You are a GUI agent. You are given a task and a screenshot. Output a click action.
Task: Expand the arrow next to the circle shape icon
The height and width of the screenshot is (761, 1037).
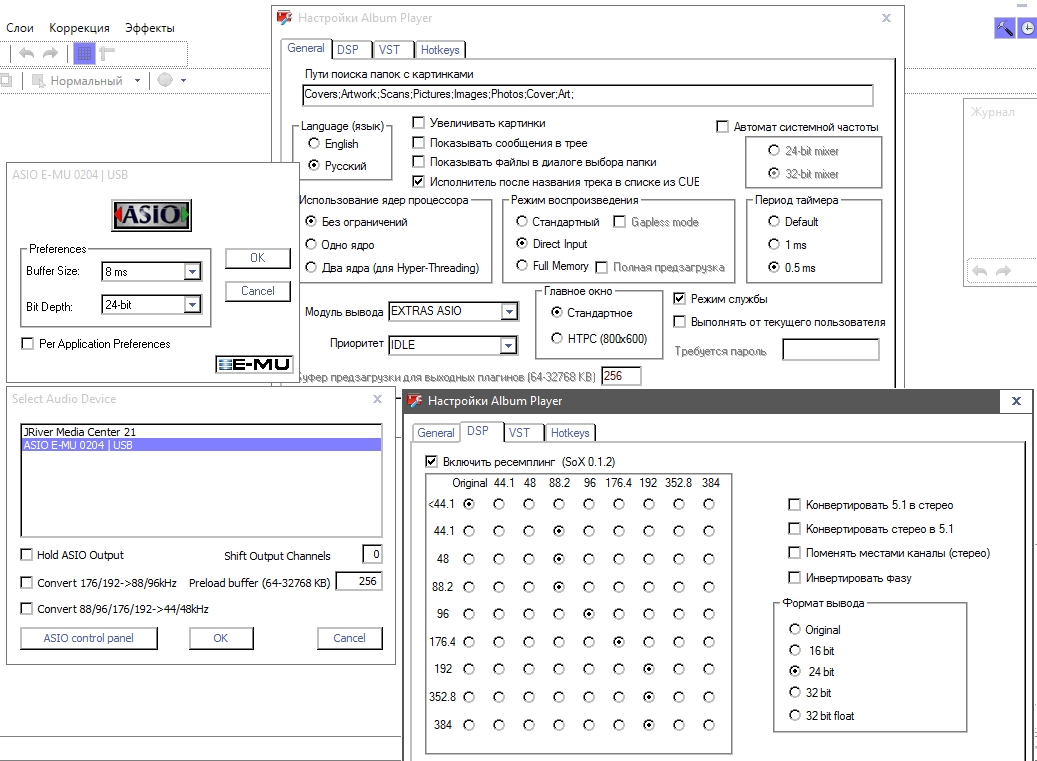point(183,81)
